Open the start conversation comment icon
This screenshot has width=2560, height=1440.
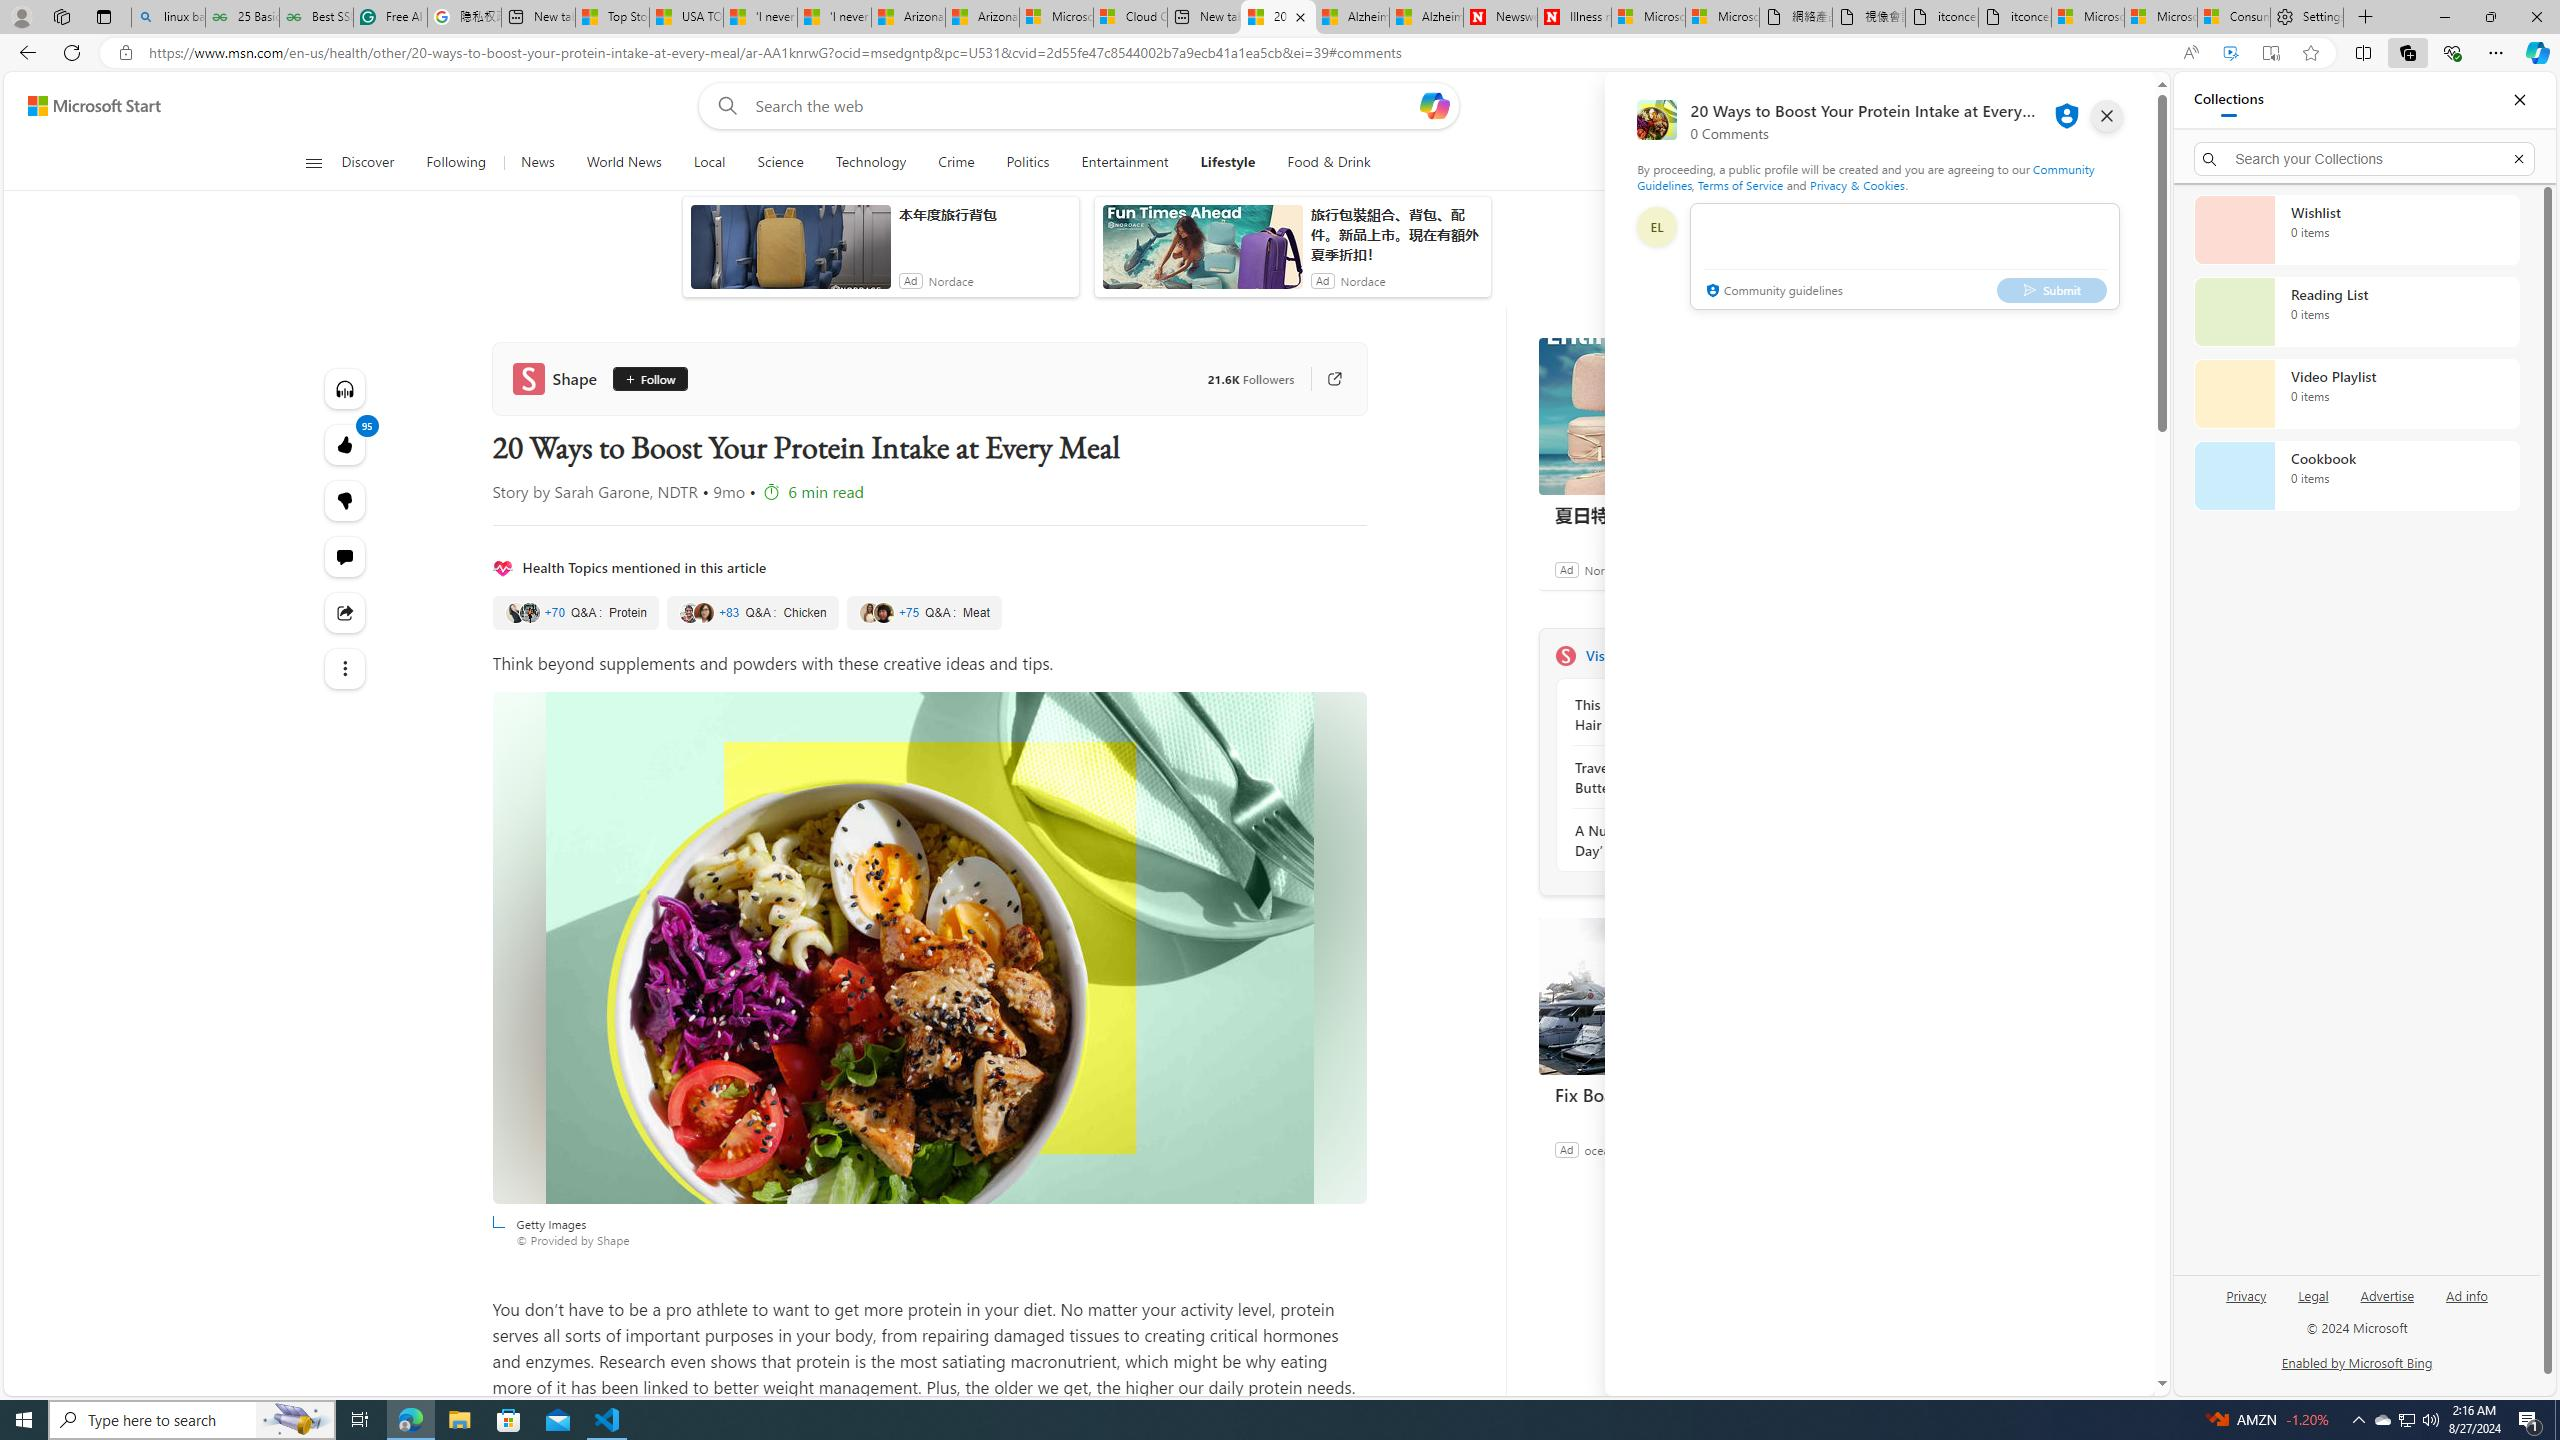[345, 557]
